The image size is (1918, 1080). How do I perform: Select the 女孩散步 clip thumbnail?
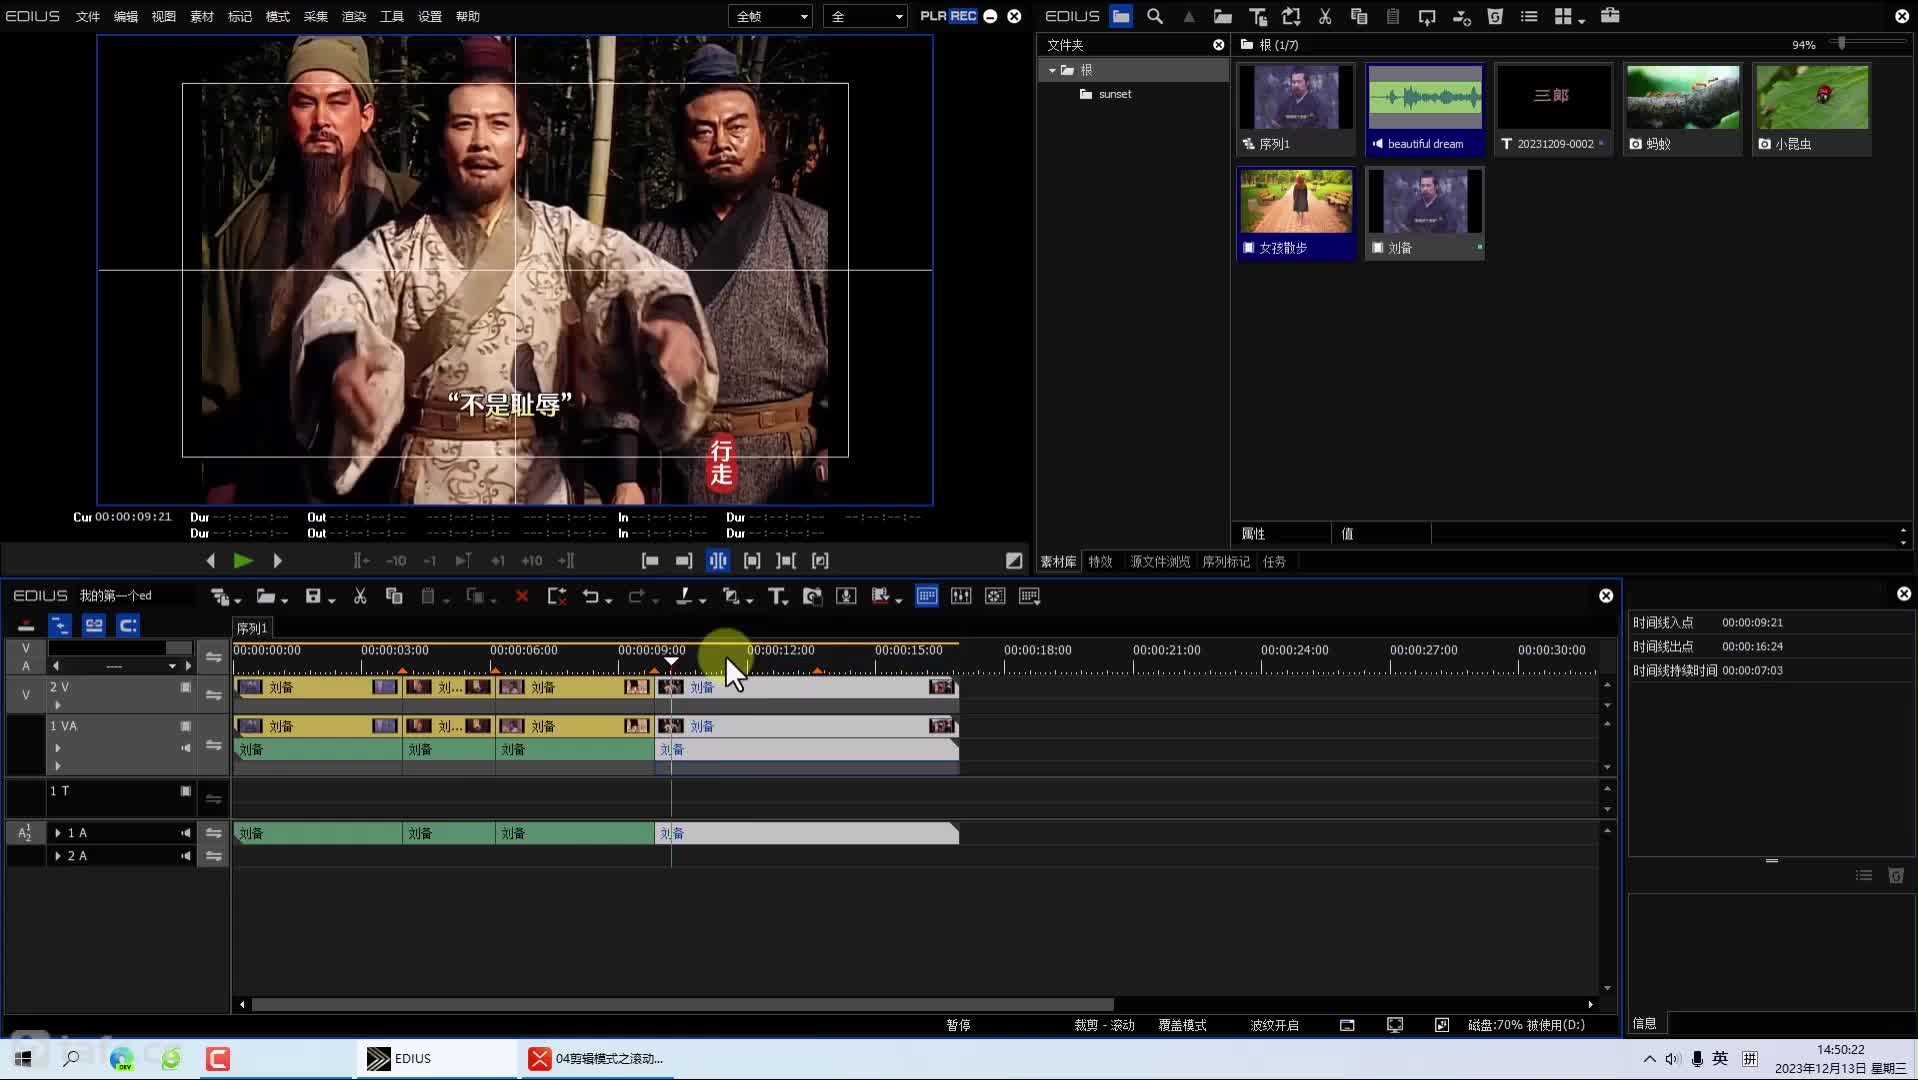point(1296,213)
